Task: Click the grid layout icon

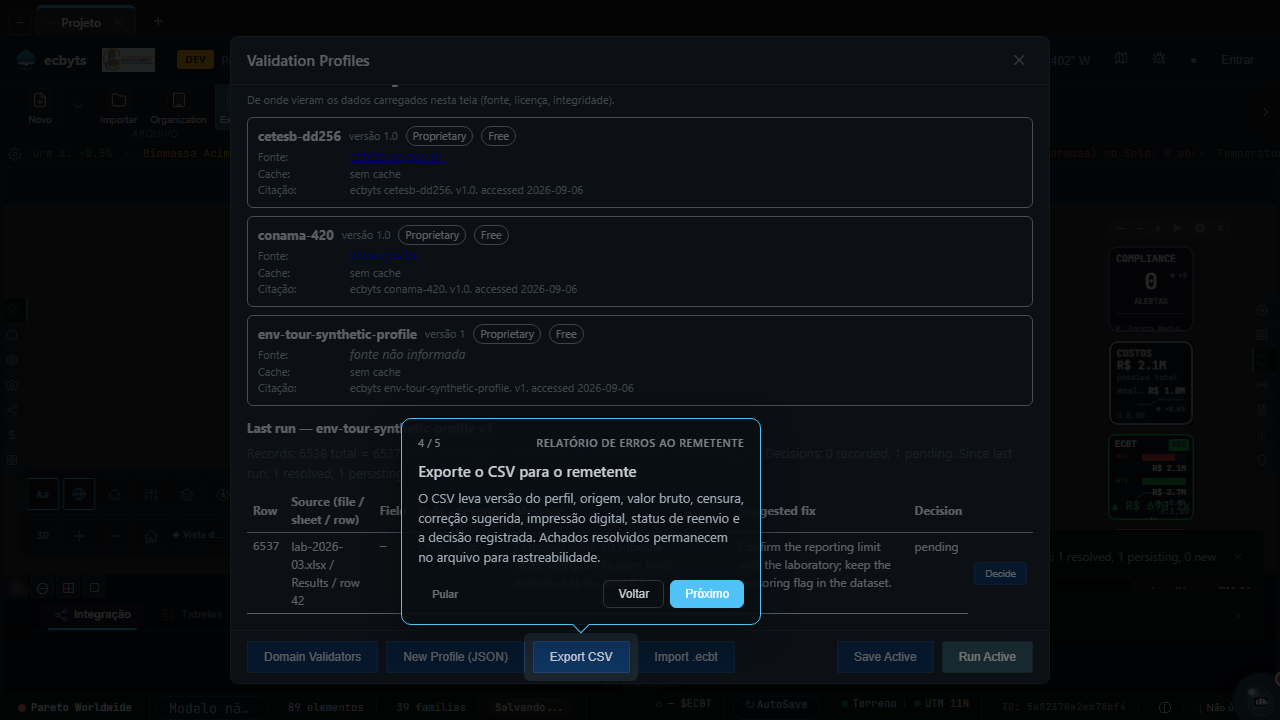Action: pos(68,588)
